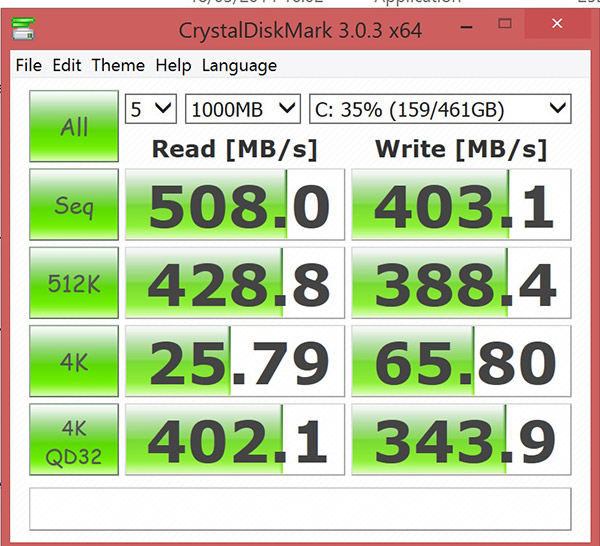Minimize the CrystalDiskMark window
Viewport: 600px width, 546px height.
coord(466,27)
